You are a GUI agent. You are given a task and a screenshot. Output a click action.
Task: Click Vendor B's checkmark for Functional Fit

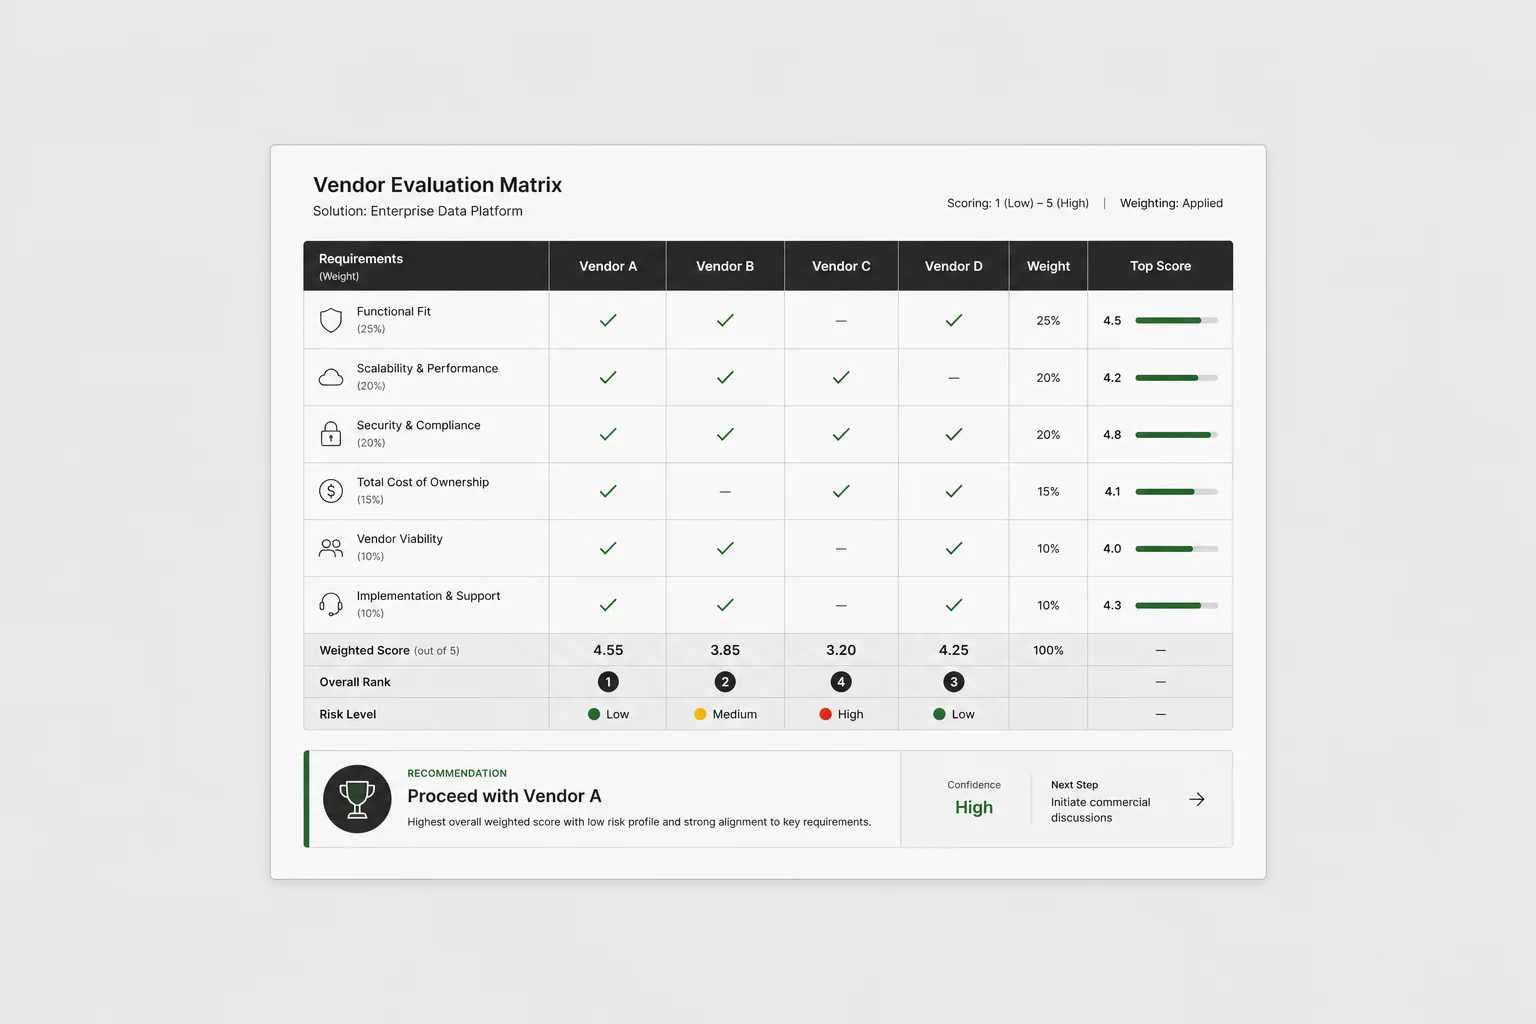725,320
